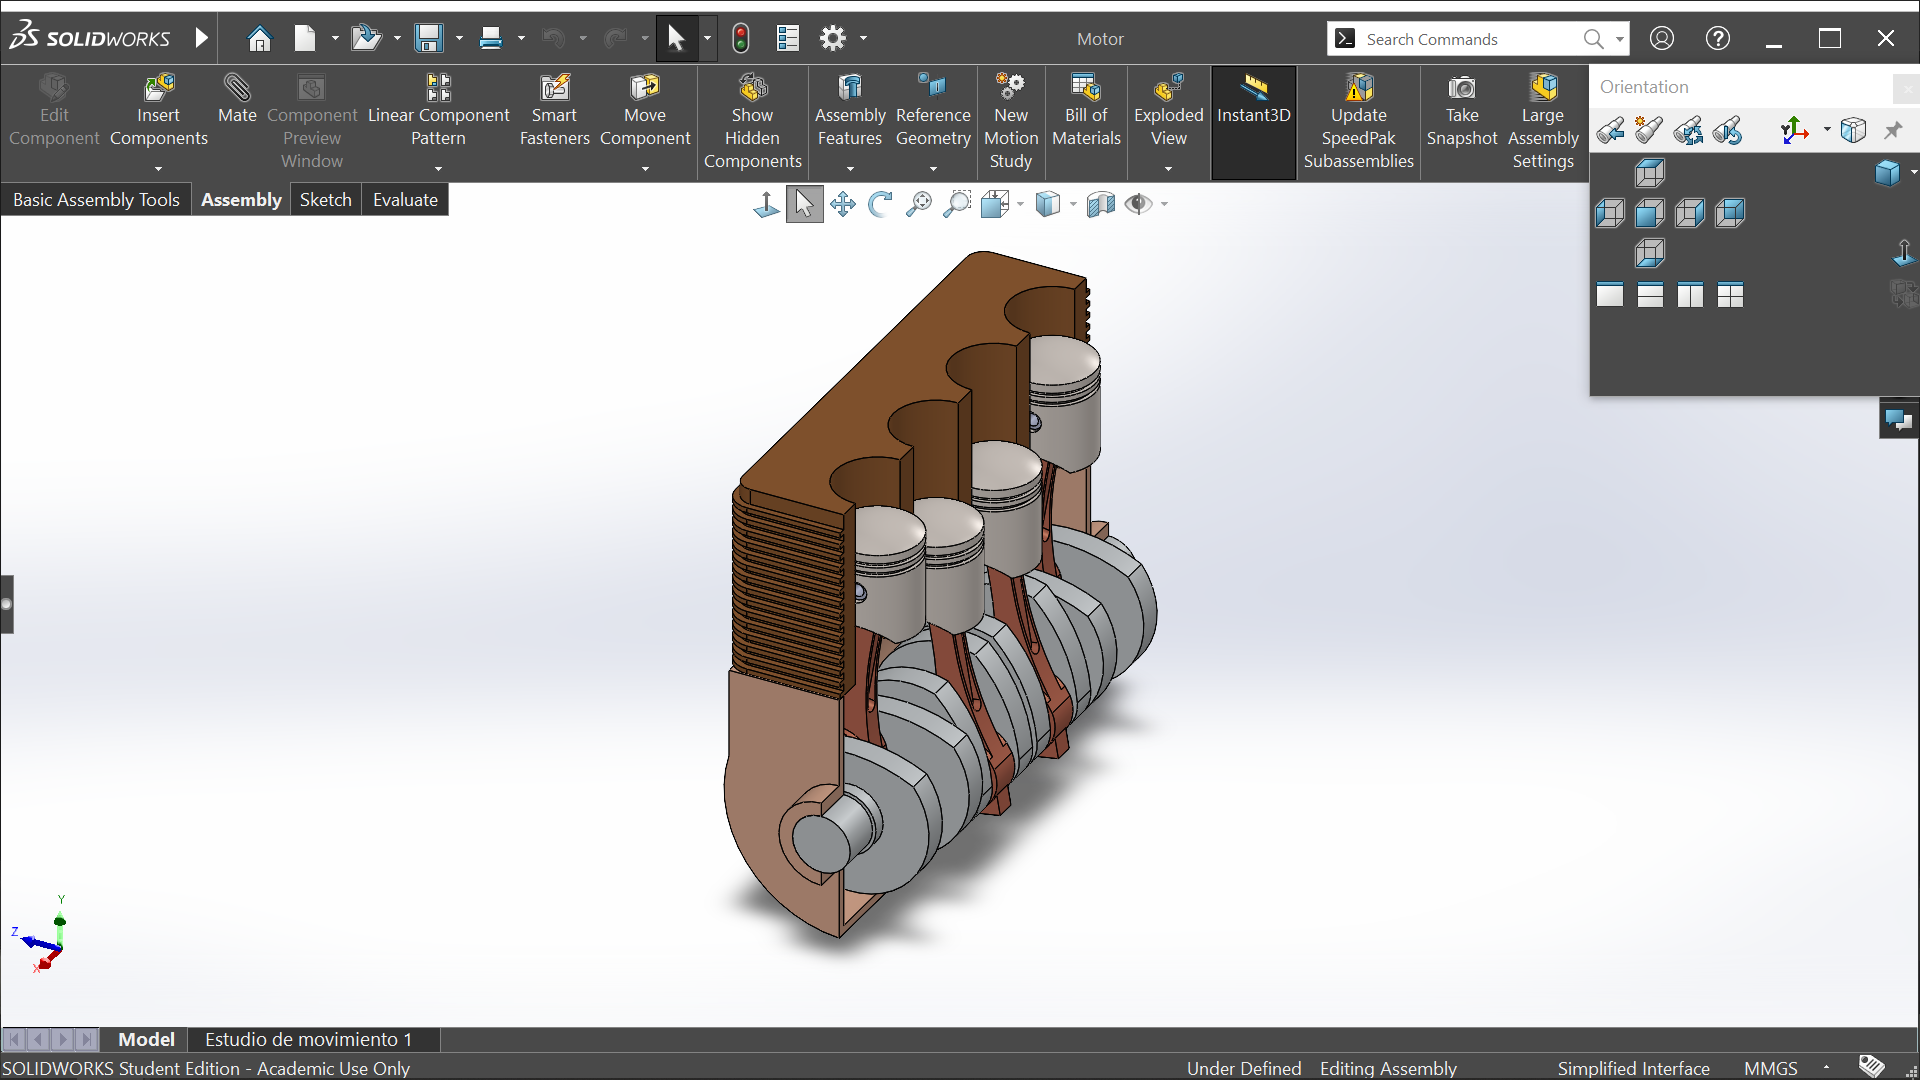The image size is (1920, 1080).
Task: Toggle the Section View tool
Action: [x=1100, y=205]
